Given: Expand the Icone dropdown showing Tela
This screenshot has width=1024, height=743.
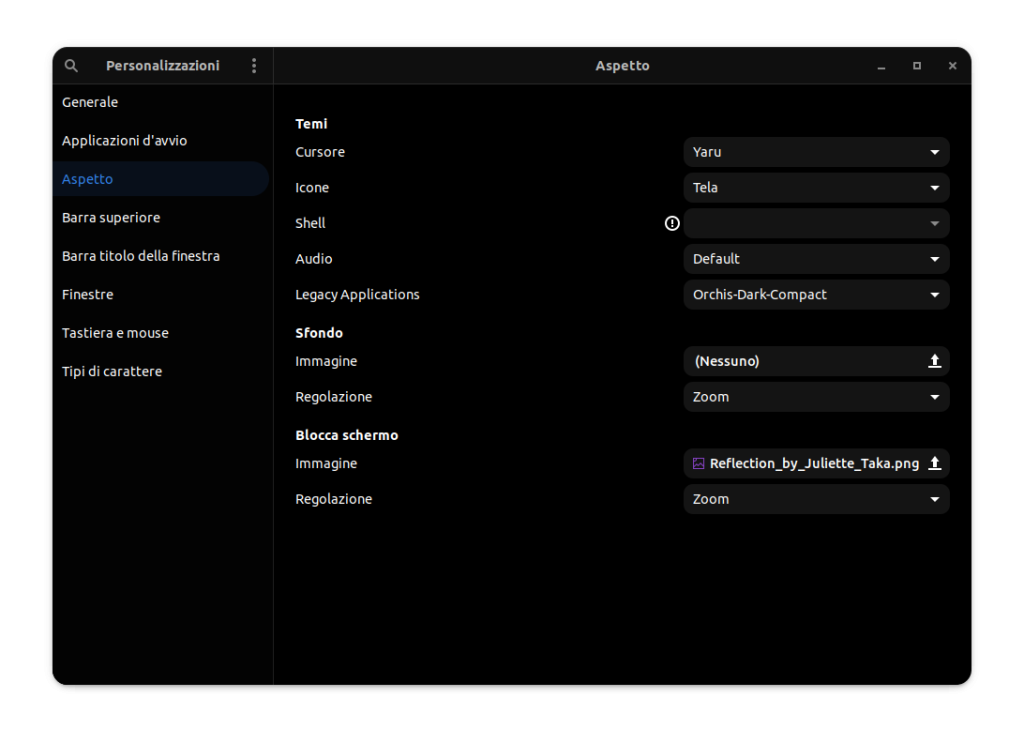Looking at the screenshot, I should click(816, 188).
